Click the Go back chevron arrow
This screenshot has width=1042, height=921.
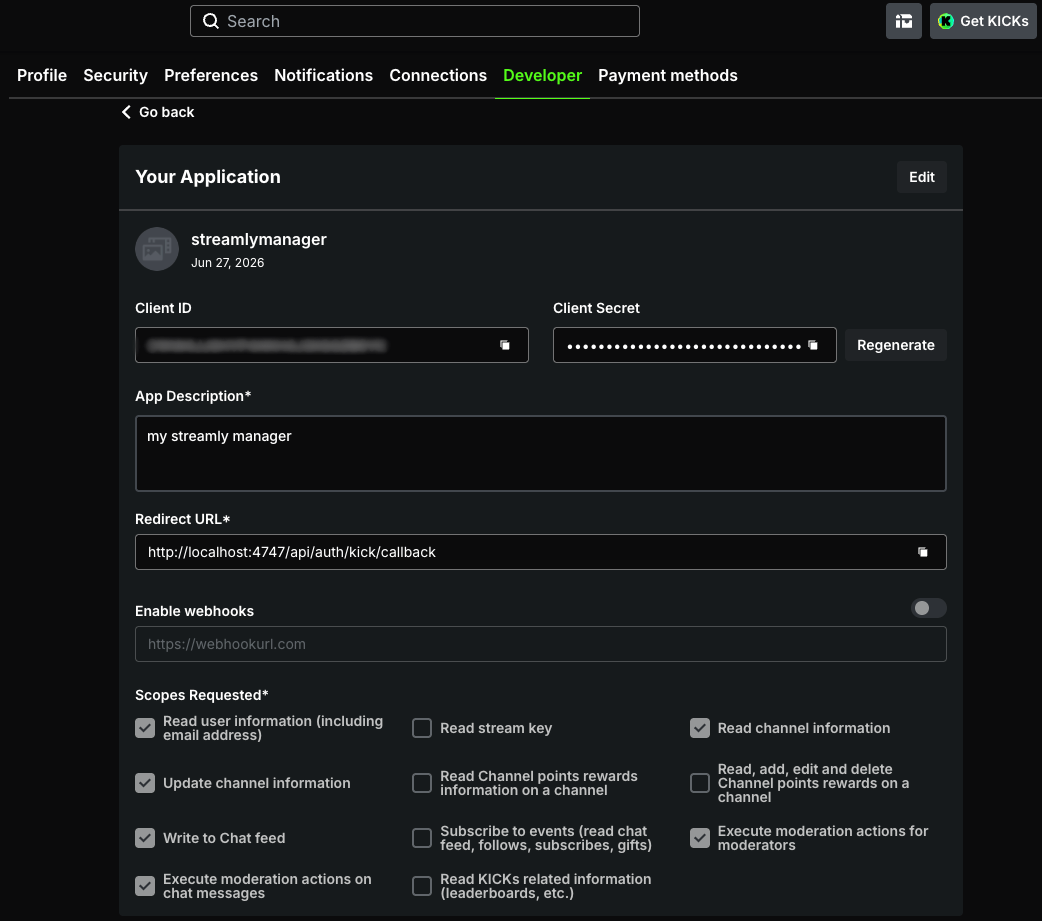tap(126, 112)
